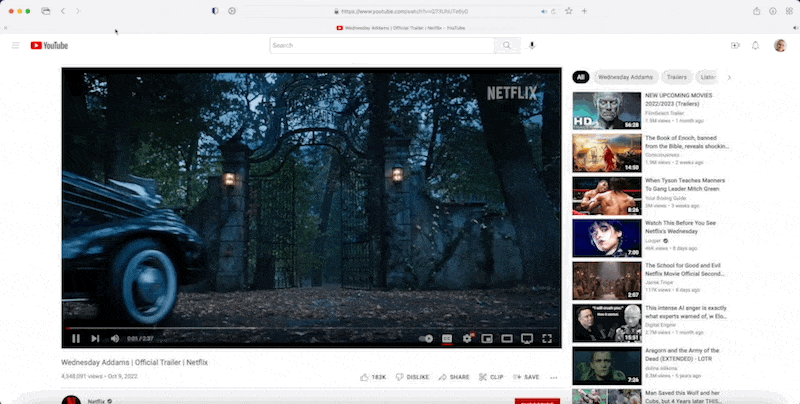Select the Wednesday Addams filter chip
Viewport: 800px width, 404px height.
pyautogui.click(x=626, y=77)
